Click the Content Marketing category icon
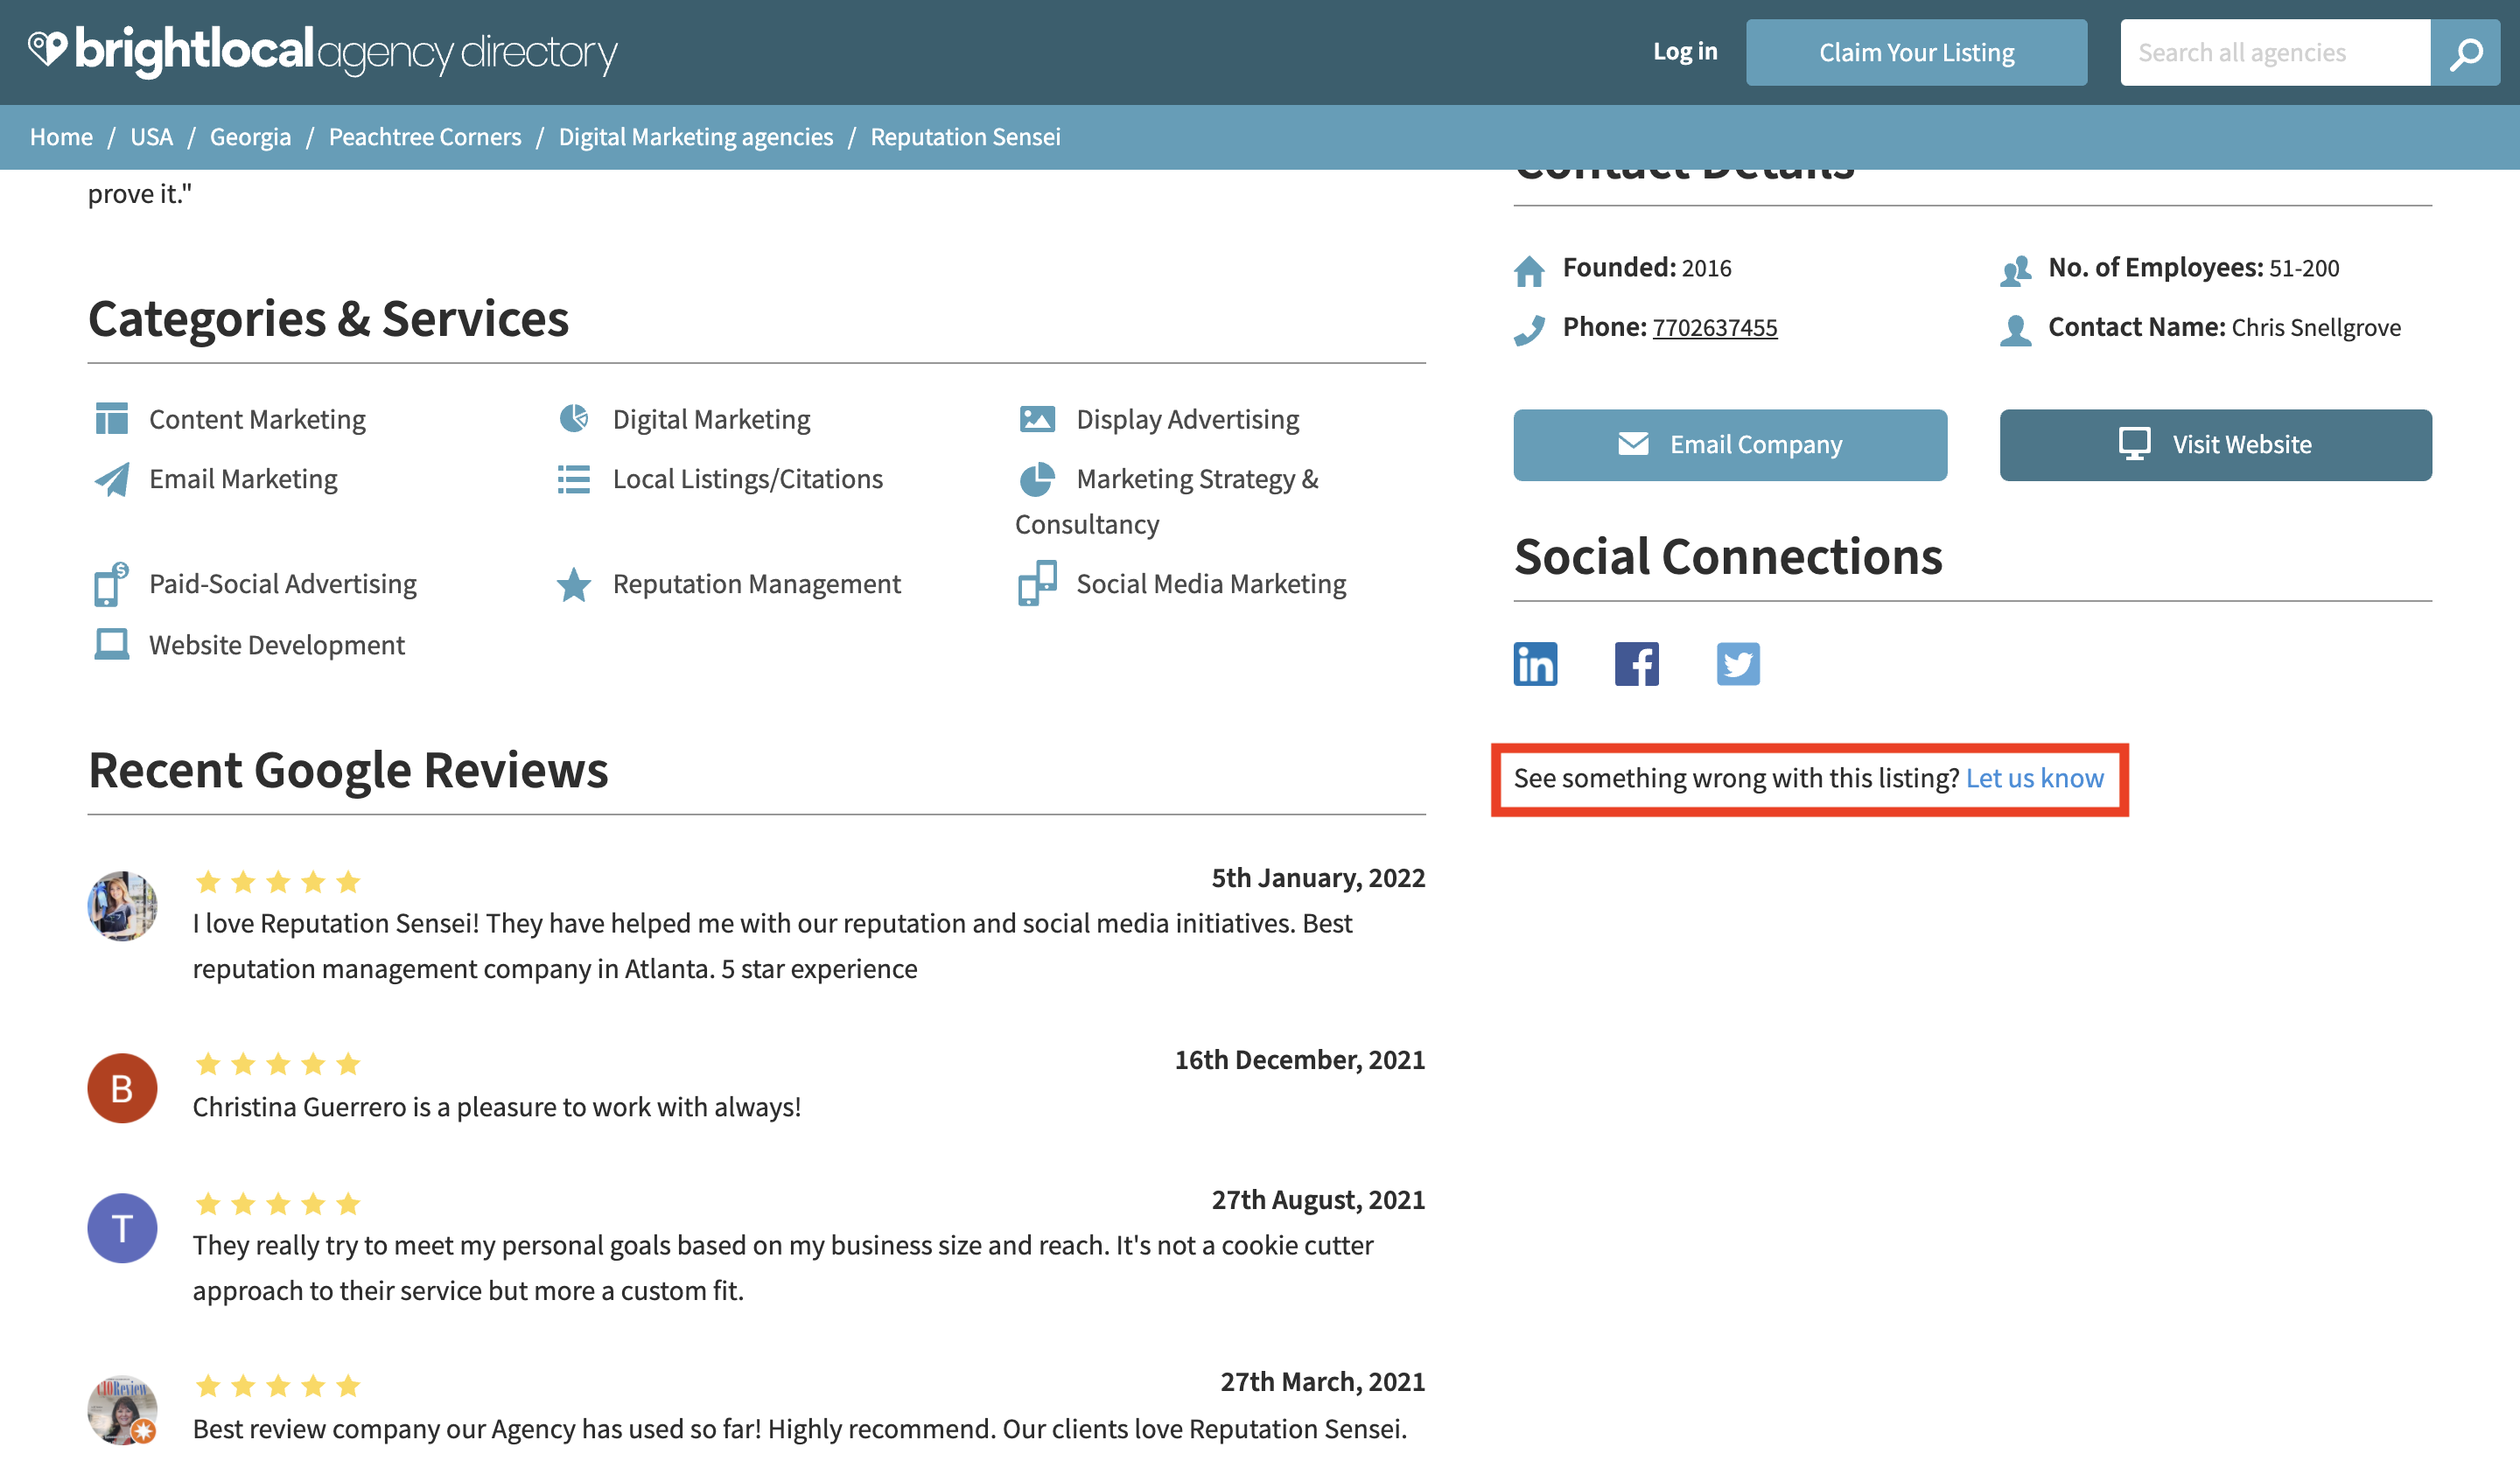 click(x=111, y=418)
